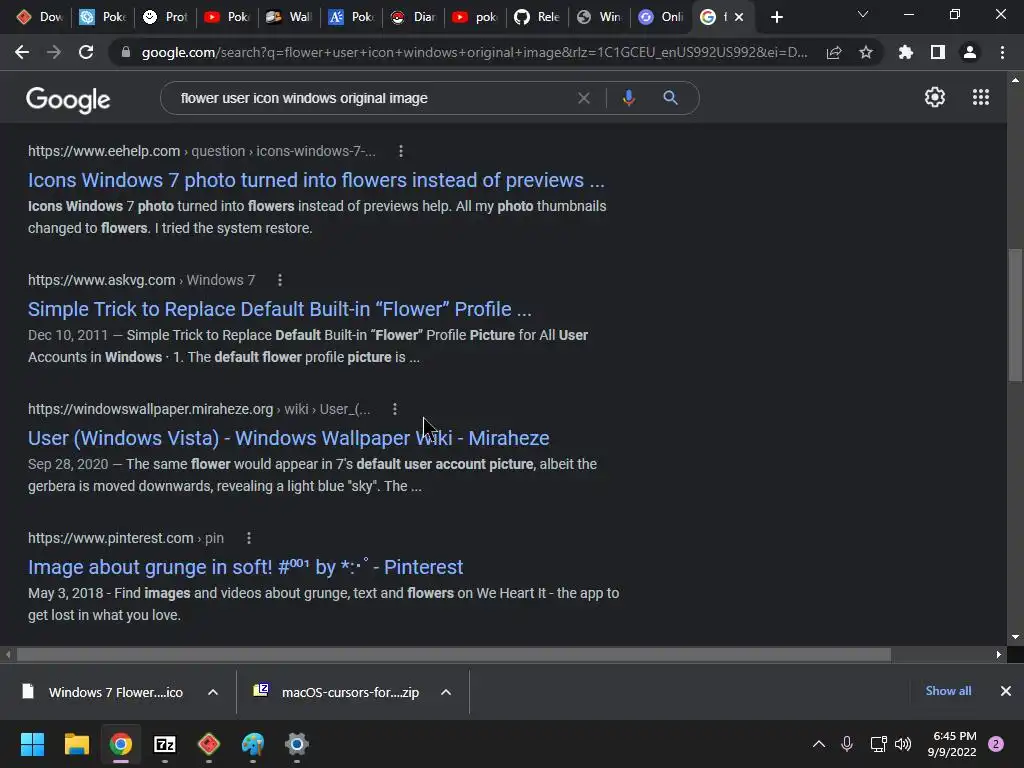Close the active Google search tab
Viewport: 1024px width, 768px height.
739,17
